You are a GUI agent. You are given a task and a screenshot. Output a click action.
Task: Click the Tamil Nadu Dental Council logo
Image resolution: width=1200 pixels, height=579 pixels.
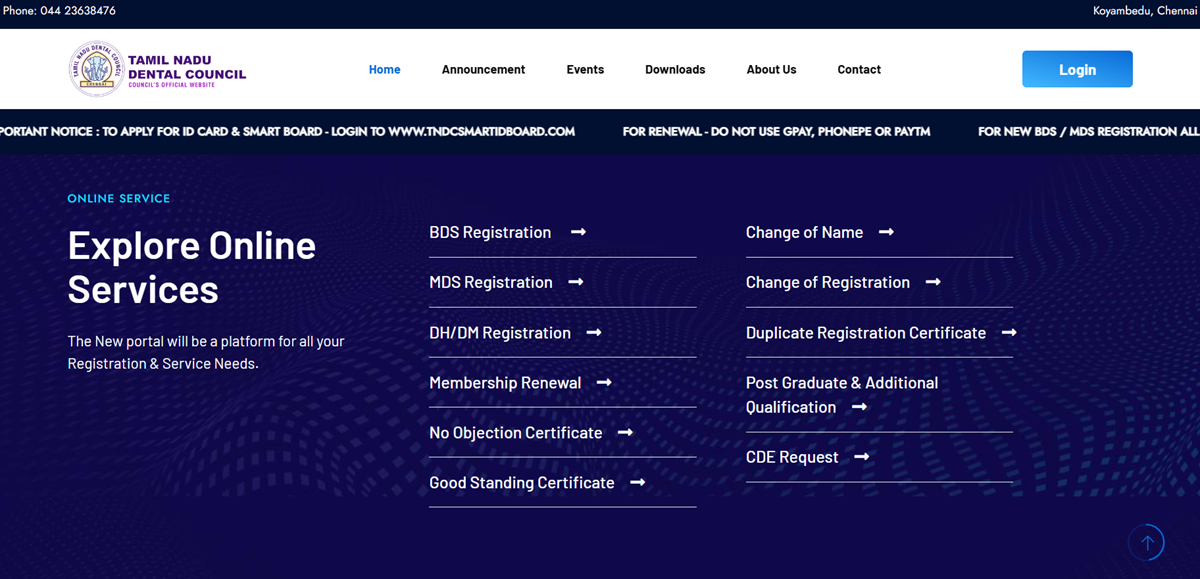[158, 69]
